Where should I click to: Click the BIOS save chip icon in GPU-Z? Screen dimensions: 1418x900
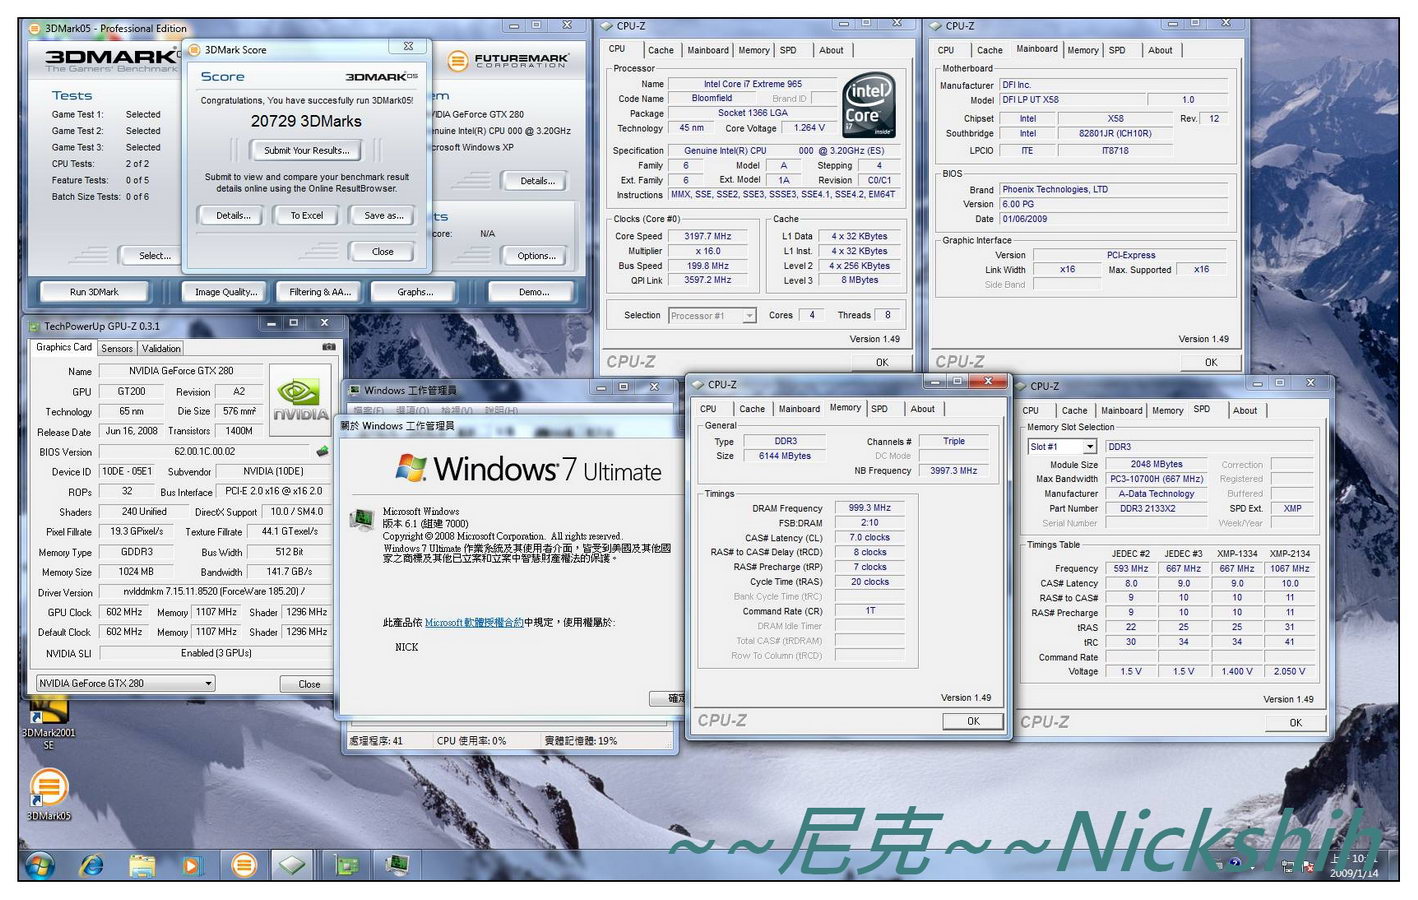[322, 451]
